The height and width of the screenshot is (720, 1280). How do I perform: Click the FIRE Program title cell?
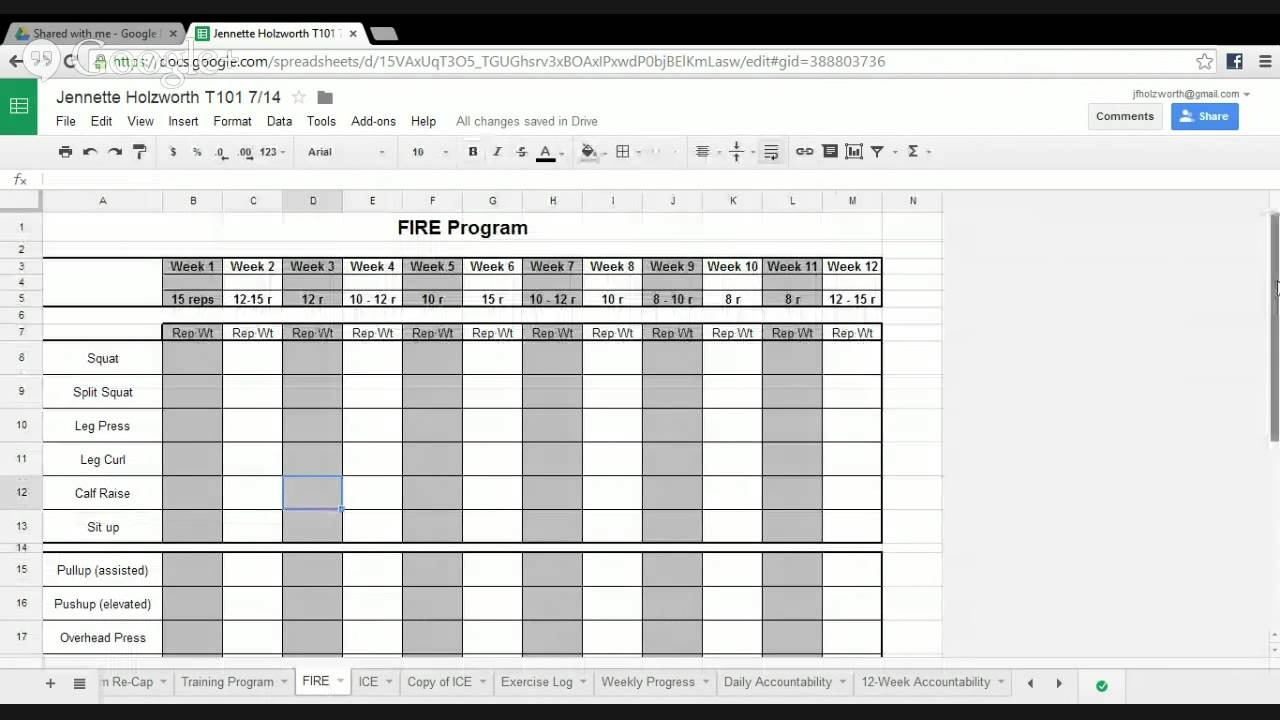pyautogui.click(x=462, y=227)
